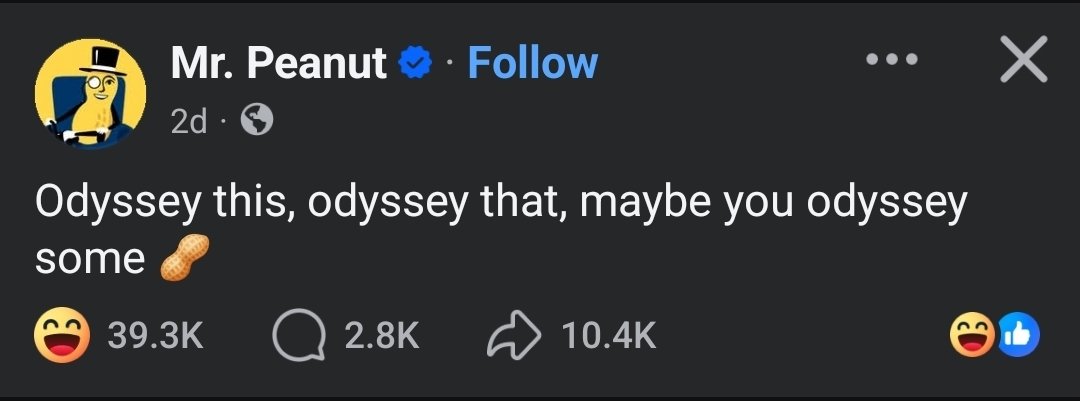This screenshot has height=401, width=1080.
Task: Click the blue verified badge
Action: point(415,63)
